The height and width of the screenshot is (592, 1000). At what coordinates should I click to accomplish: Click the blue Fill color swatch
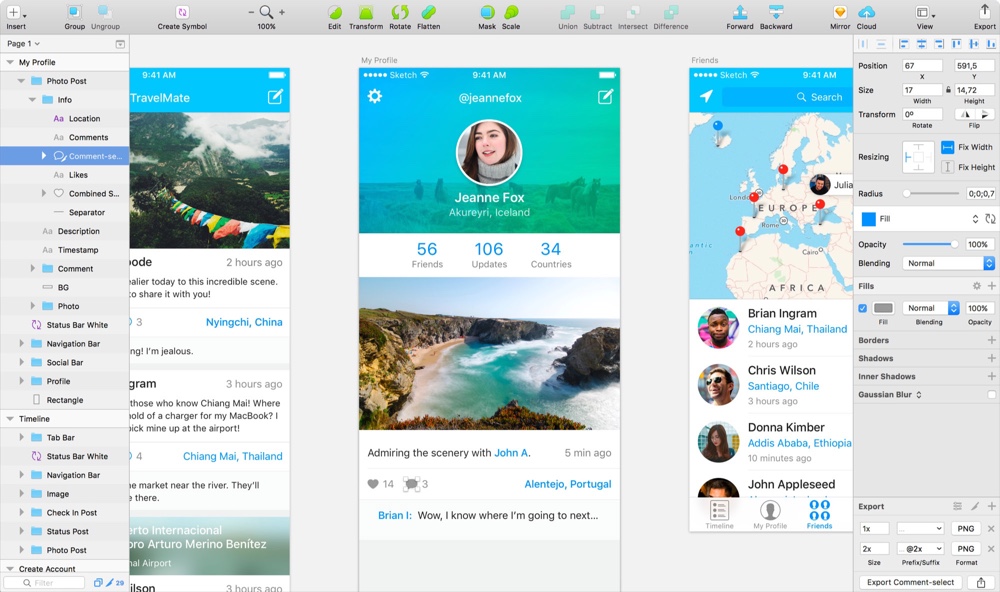click(x=870, y=218)
